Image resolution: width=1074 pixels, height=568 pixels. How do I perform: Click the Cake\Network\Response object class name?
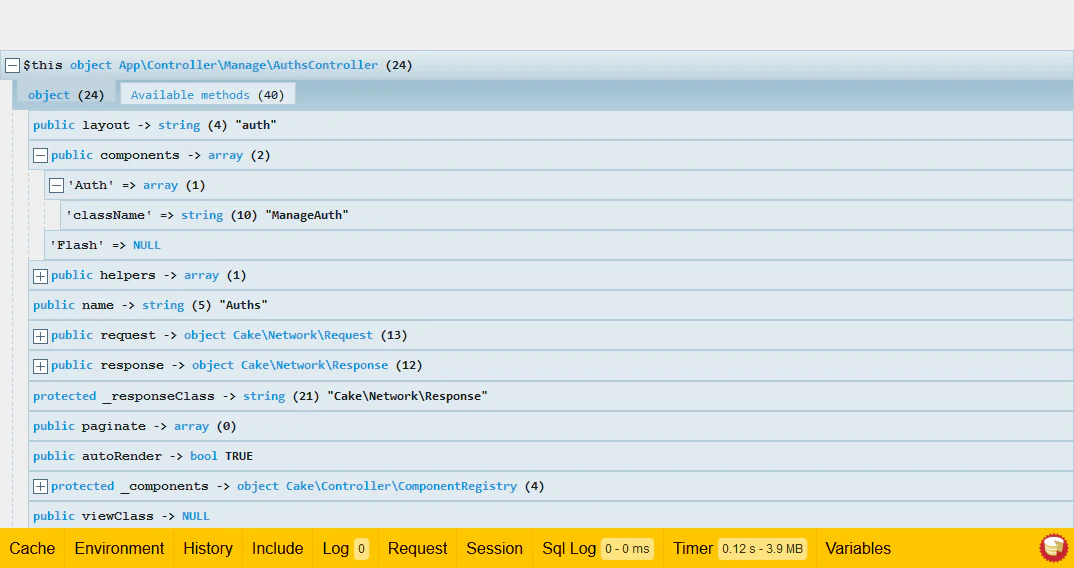(314, 365)
